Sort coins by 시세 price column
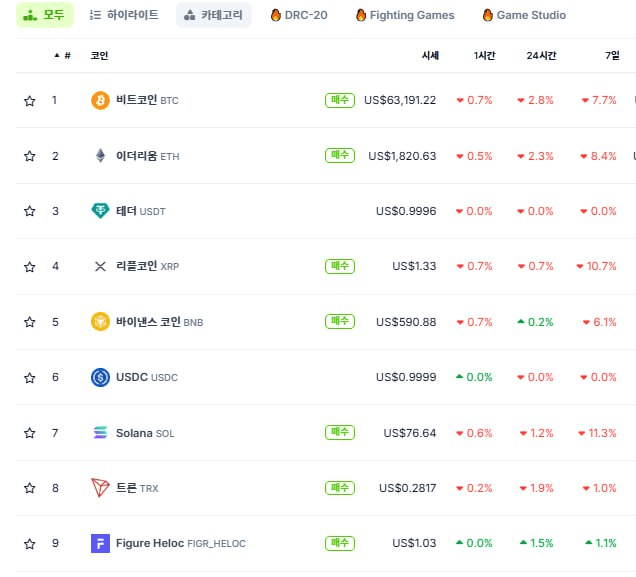Screen dimensions: 636x577 [x=430, y=56]
